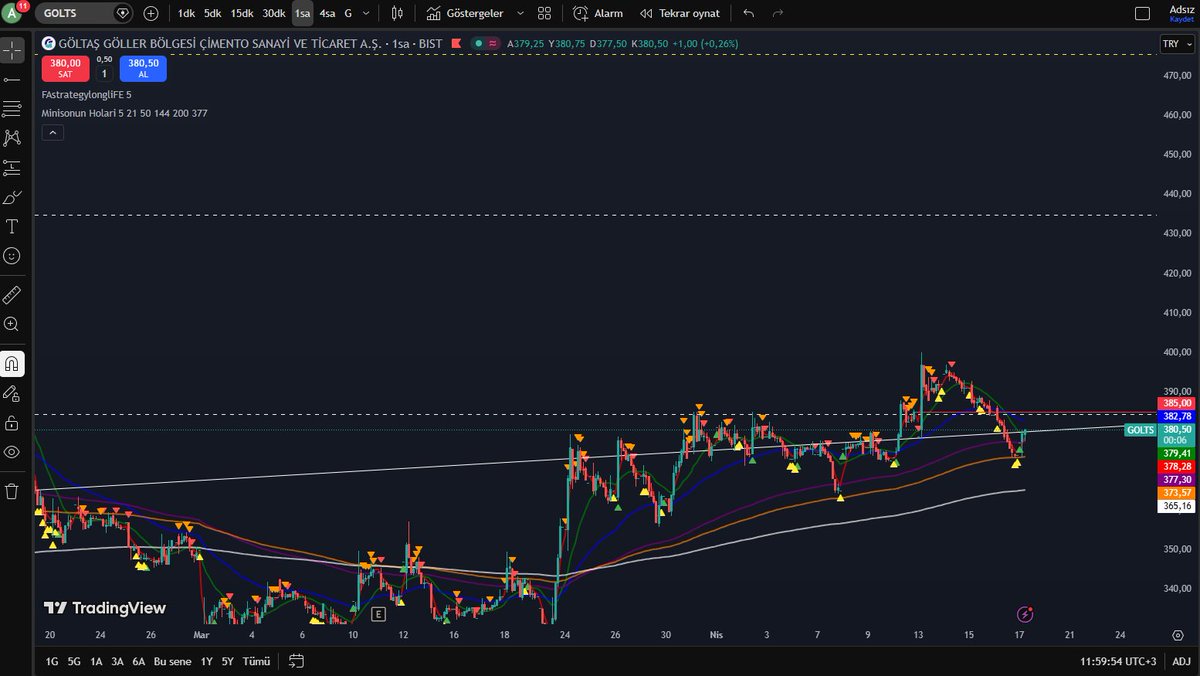The width and height of the screenshot is (1200, 676).
Task: Open the chart settings gear icon
Action: pos(1178,635)
